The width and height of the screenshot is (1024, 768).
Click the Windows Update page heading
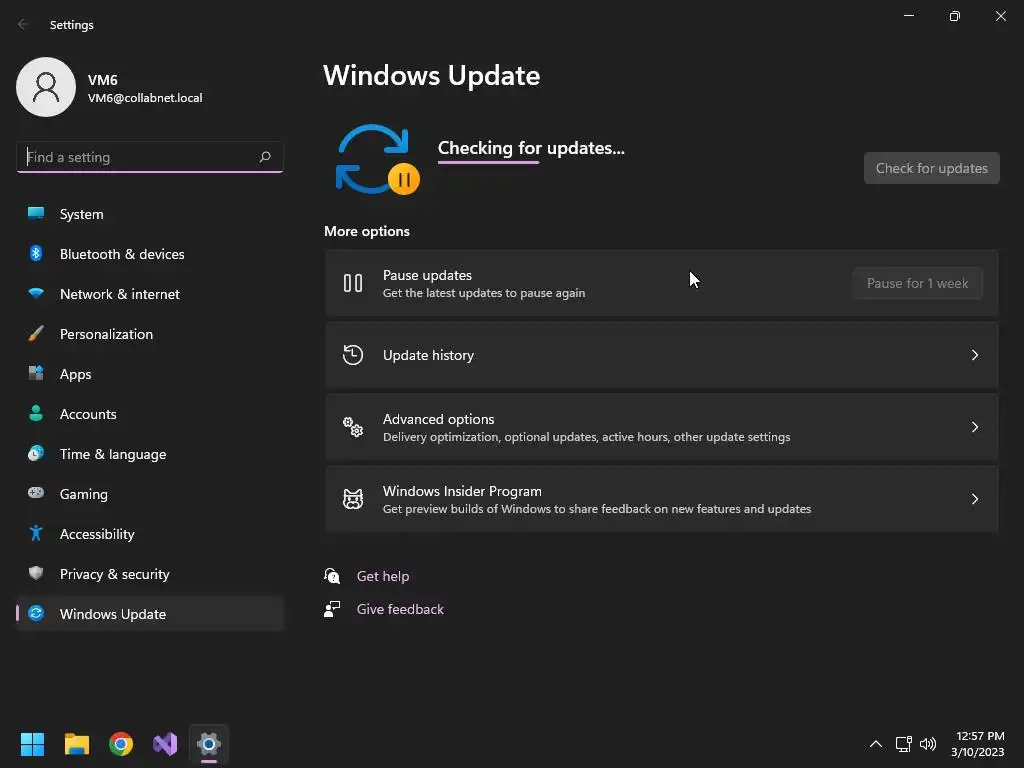point(432,75)
